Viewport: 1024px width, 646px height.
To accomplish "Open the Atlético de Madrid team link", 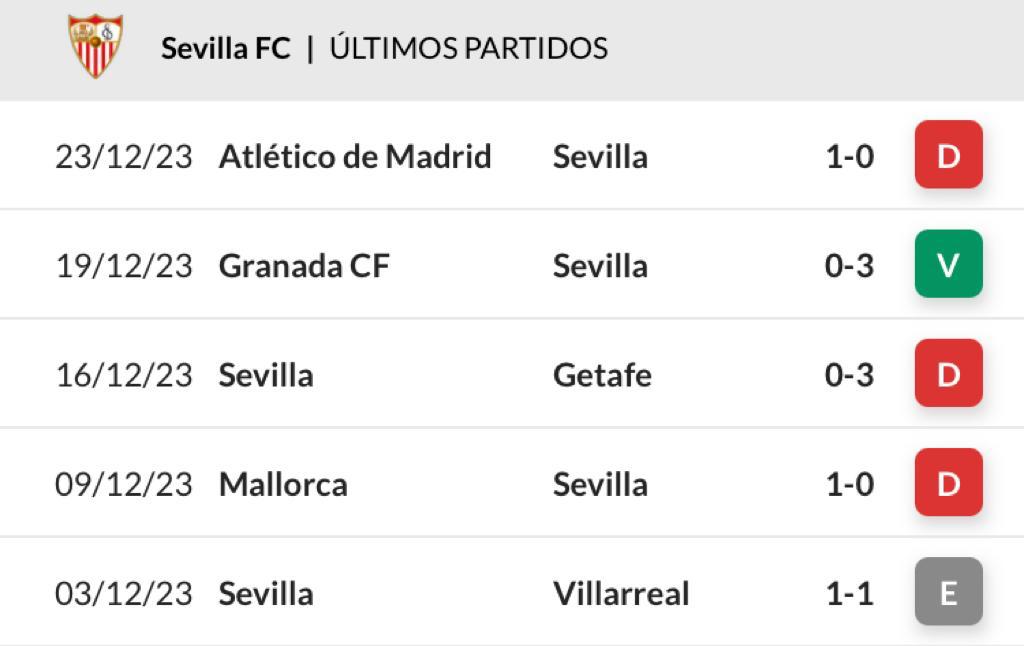I will pyautogui.click(x=355, y=157).
